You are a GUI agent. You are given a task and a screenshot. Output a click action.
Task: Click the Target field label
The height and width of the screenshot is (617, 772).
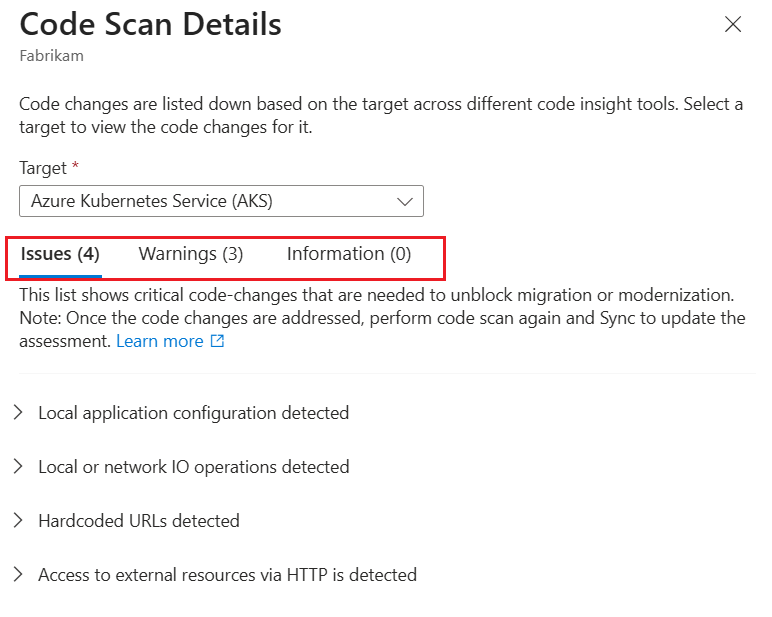coord(43,168)
